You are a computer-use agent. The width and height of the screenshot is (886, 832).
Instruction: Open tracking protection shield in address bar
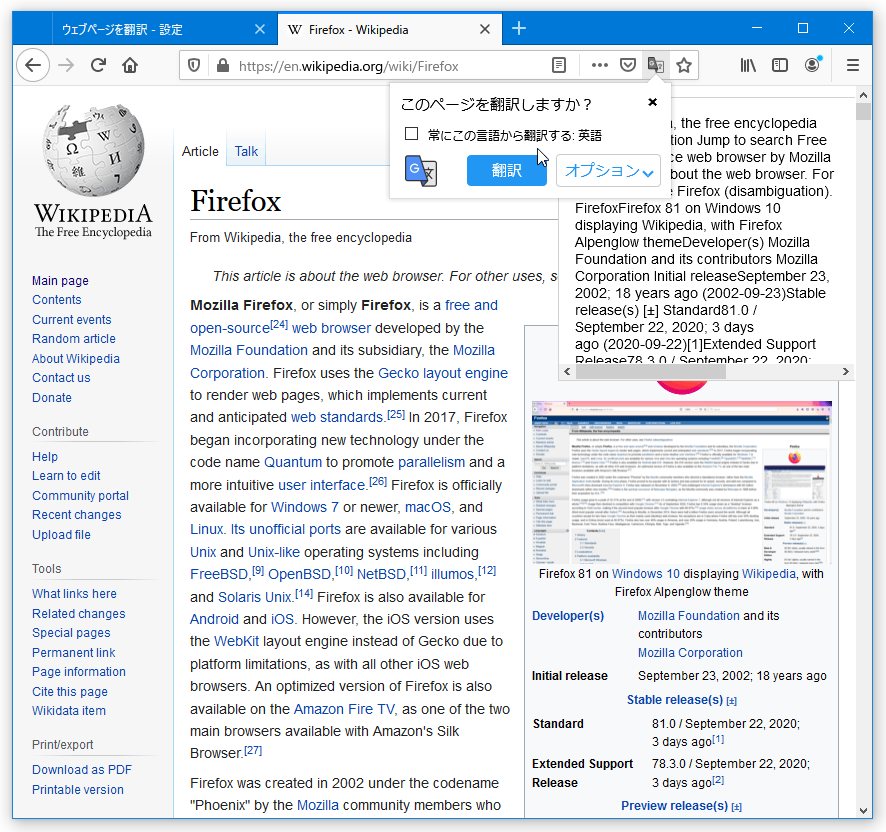[x=194, y=66]
